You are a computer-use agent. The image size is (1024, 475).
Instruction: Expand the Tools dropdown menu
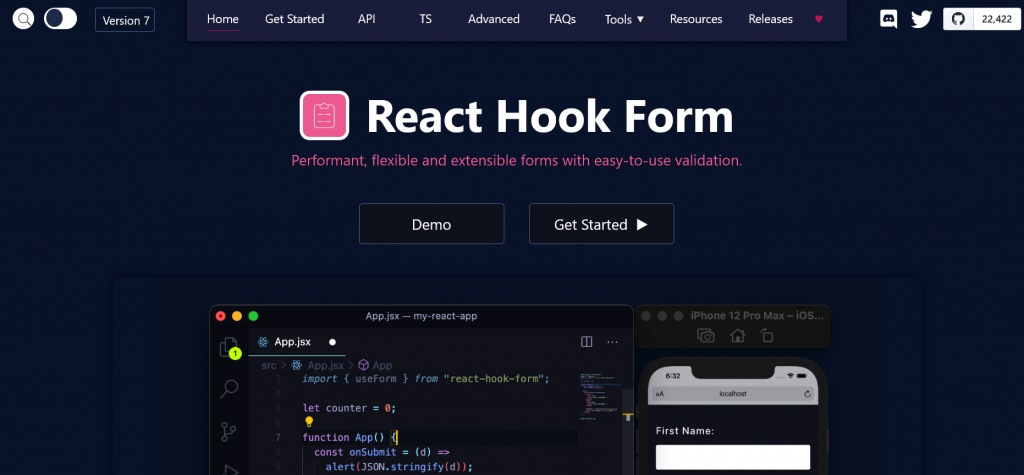624,19
